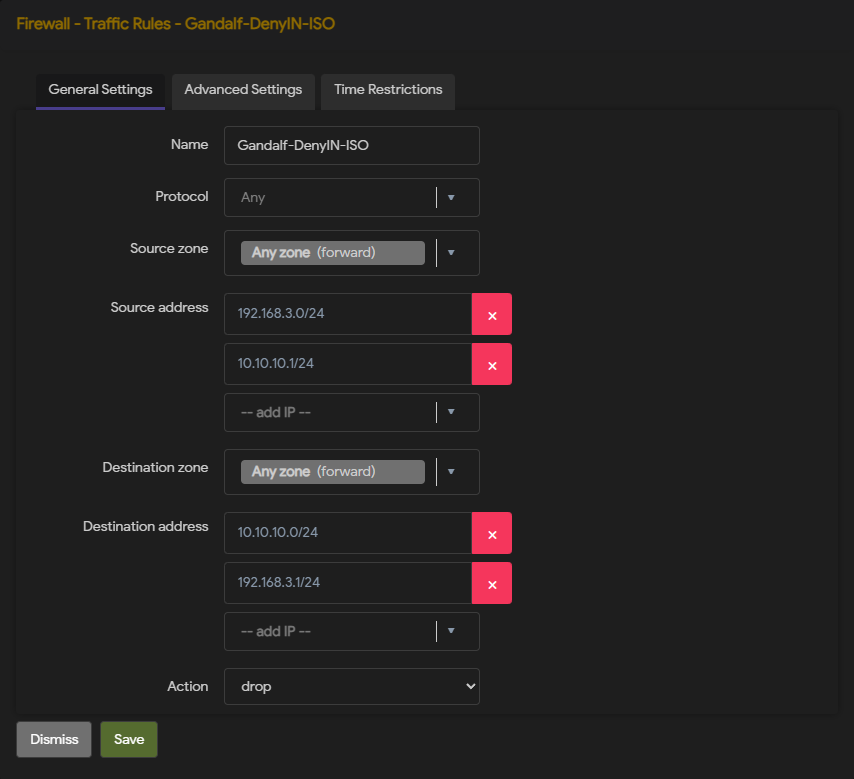This screenshot has width=854, height=779.
Task: Remove source address 192.168.3.0/24
Action: click(x=491, y=314)
